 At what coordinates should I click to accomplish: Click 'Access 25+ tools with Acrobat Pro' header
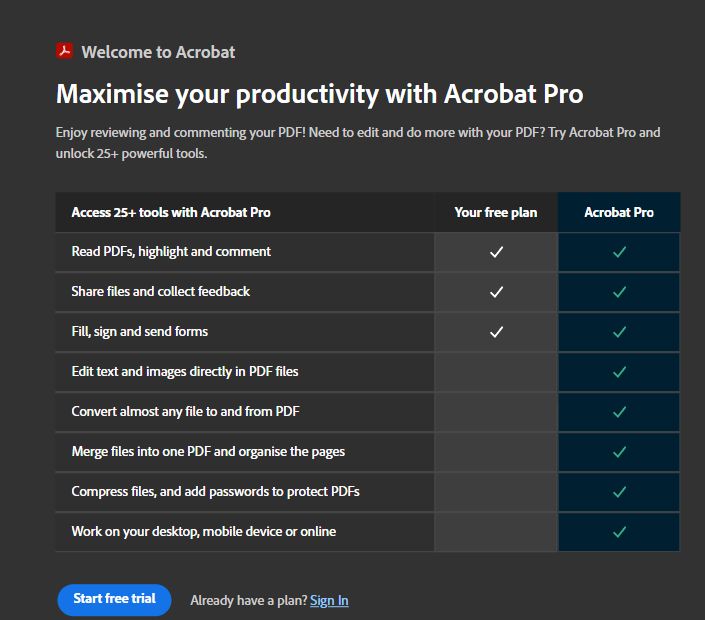(171, 212)
